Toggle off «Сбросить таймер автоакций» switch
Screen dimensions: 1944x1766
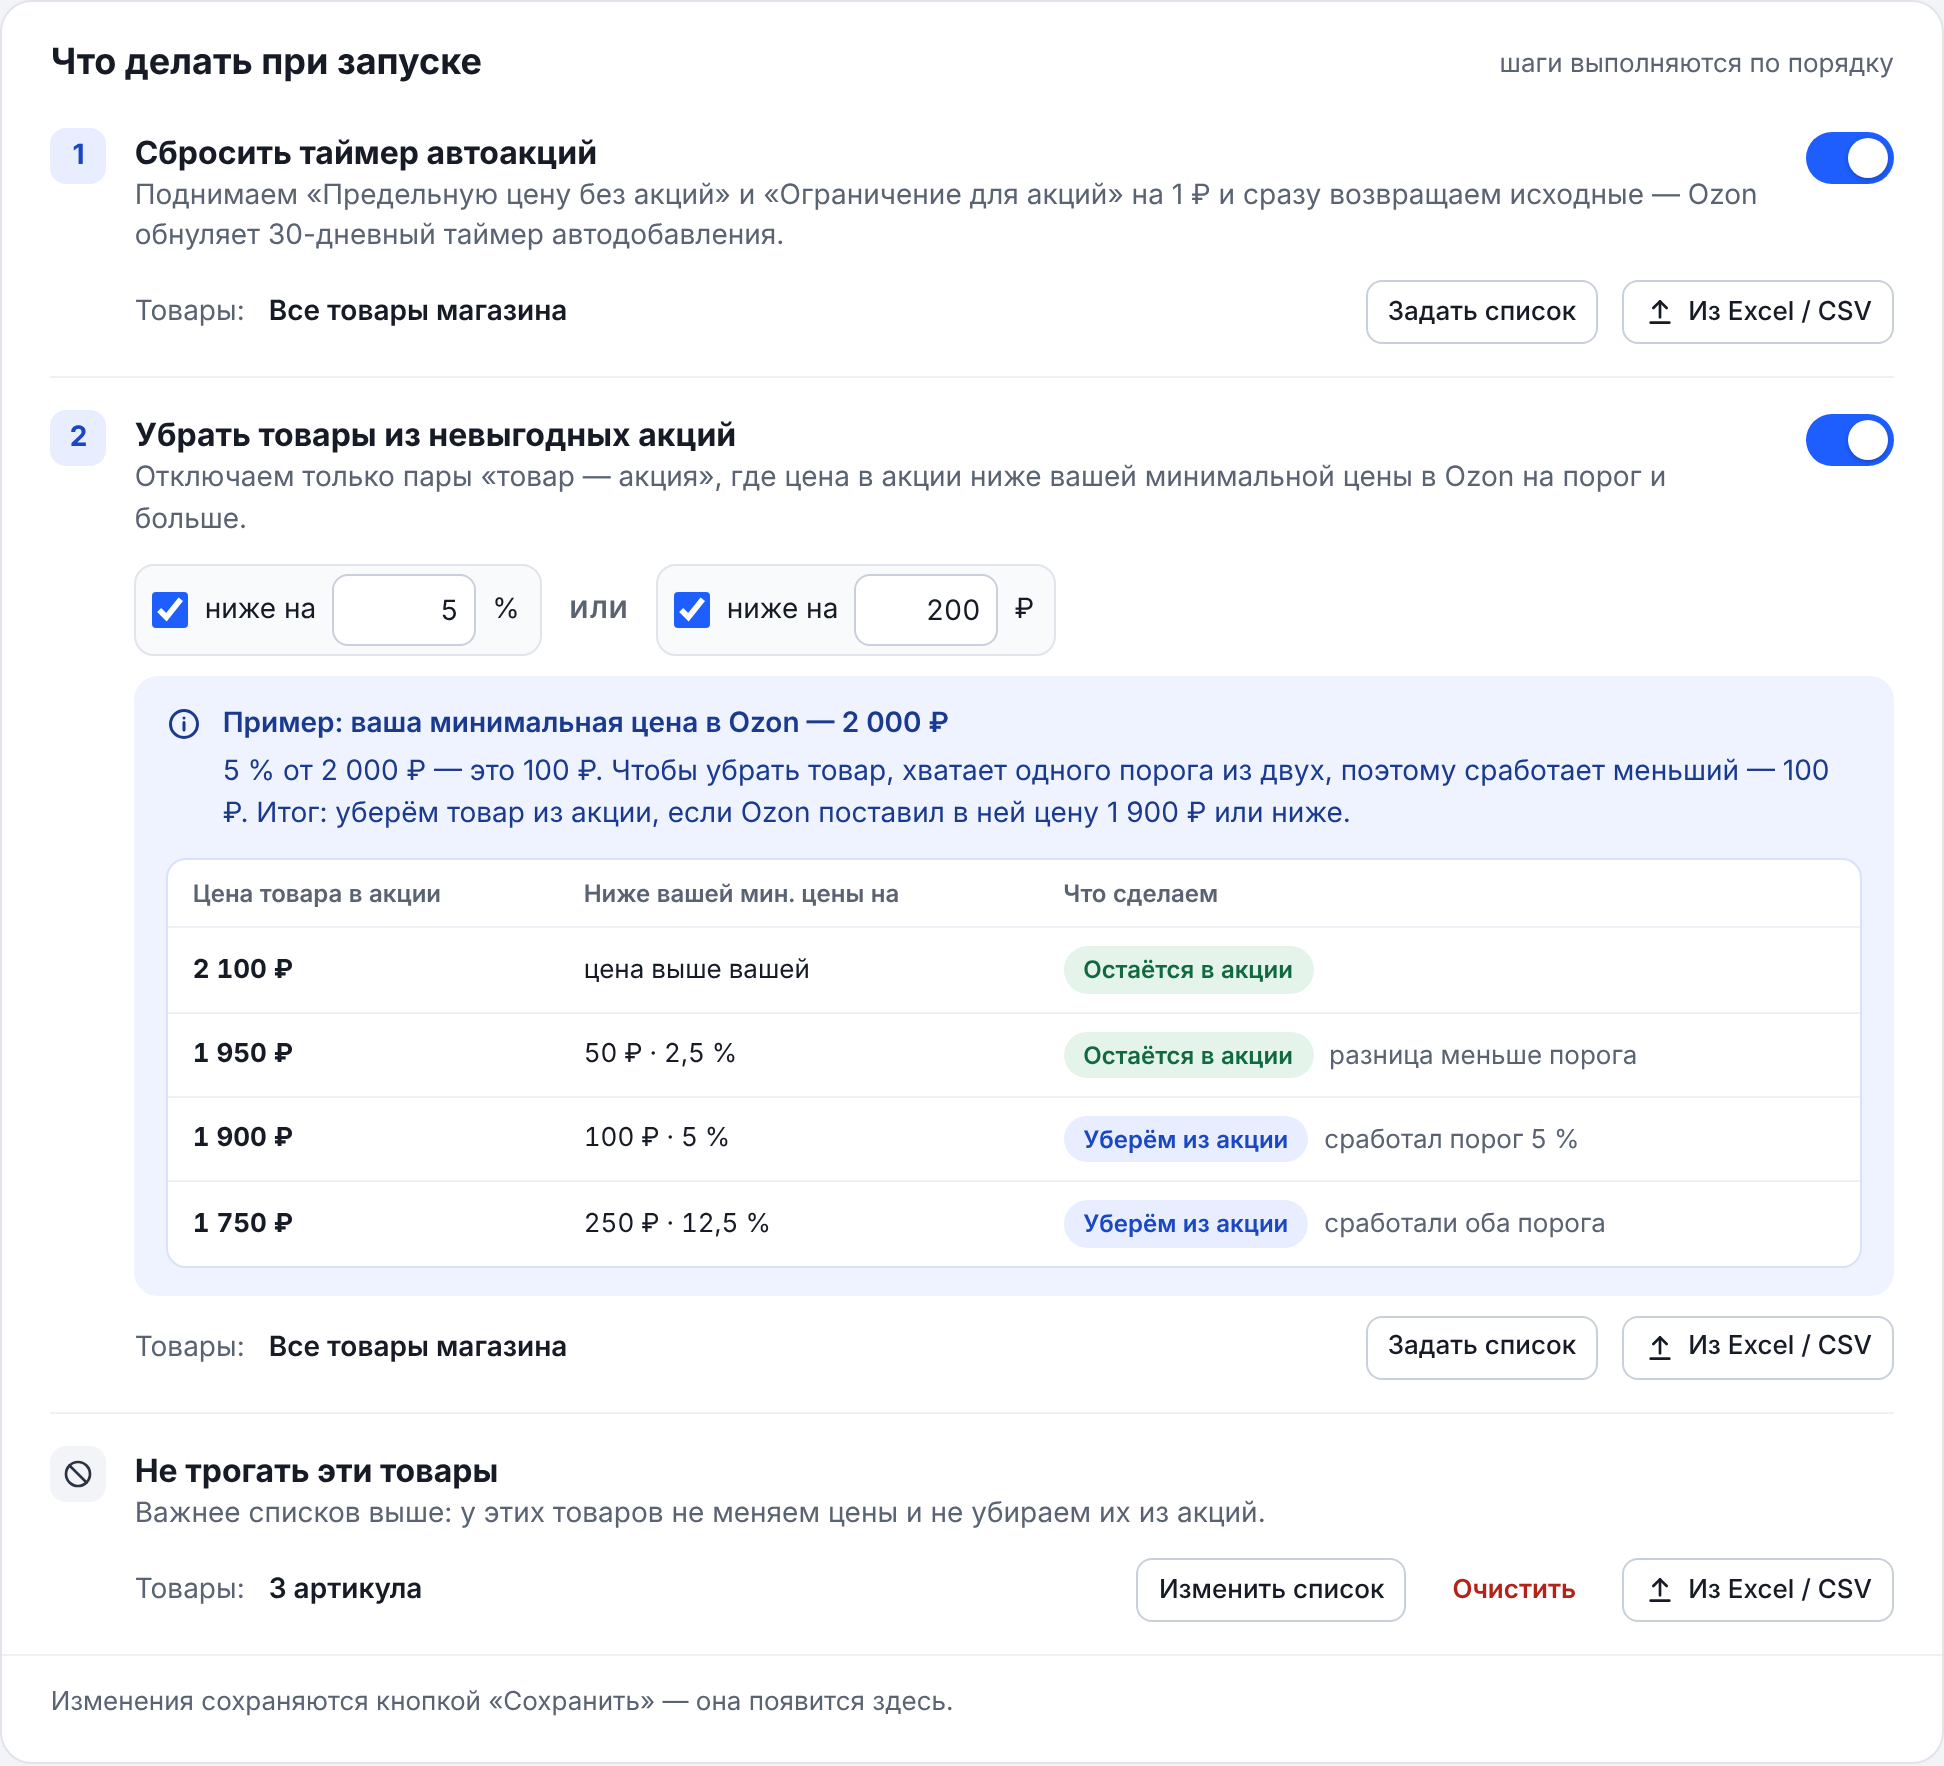[x=1849, y=158]
